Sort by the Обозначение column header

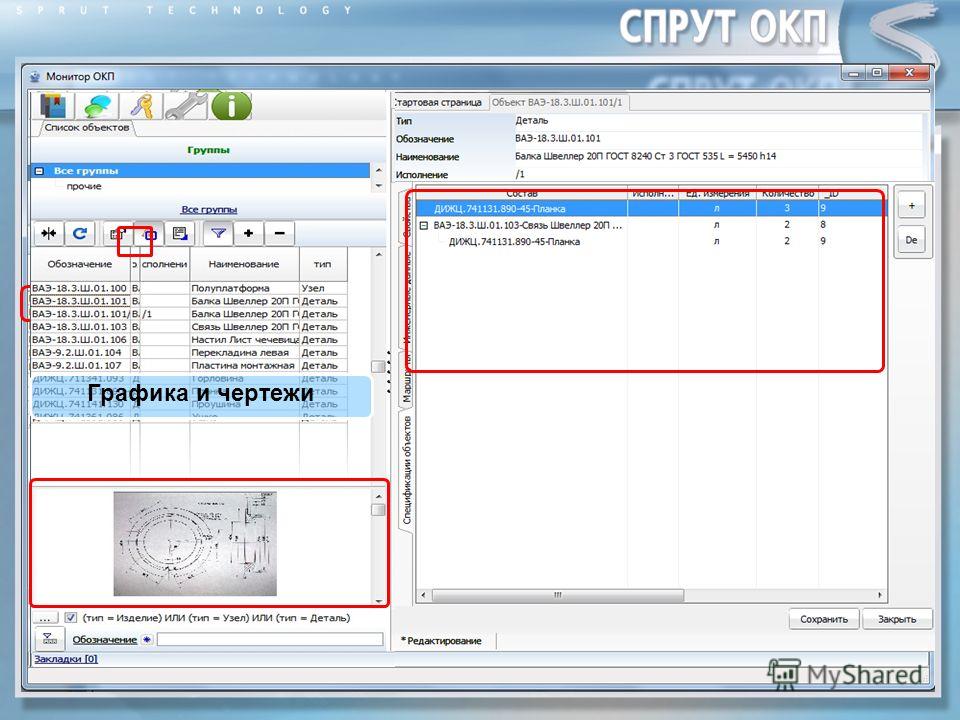click(80, 264)
